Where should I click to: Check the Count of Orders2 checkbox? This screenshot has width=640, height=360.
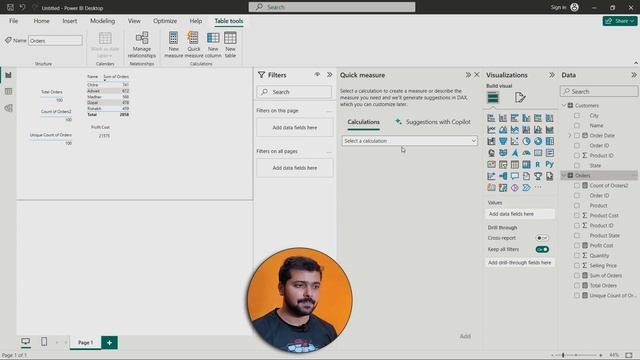[577, 185]
